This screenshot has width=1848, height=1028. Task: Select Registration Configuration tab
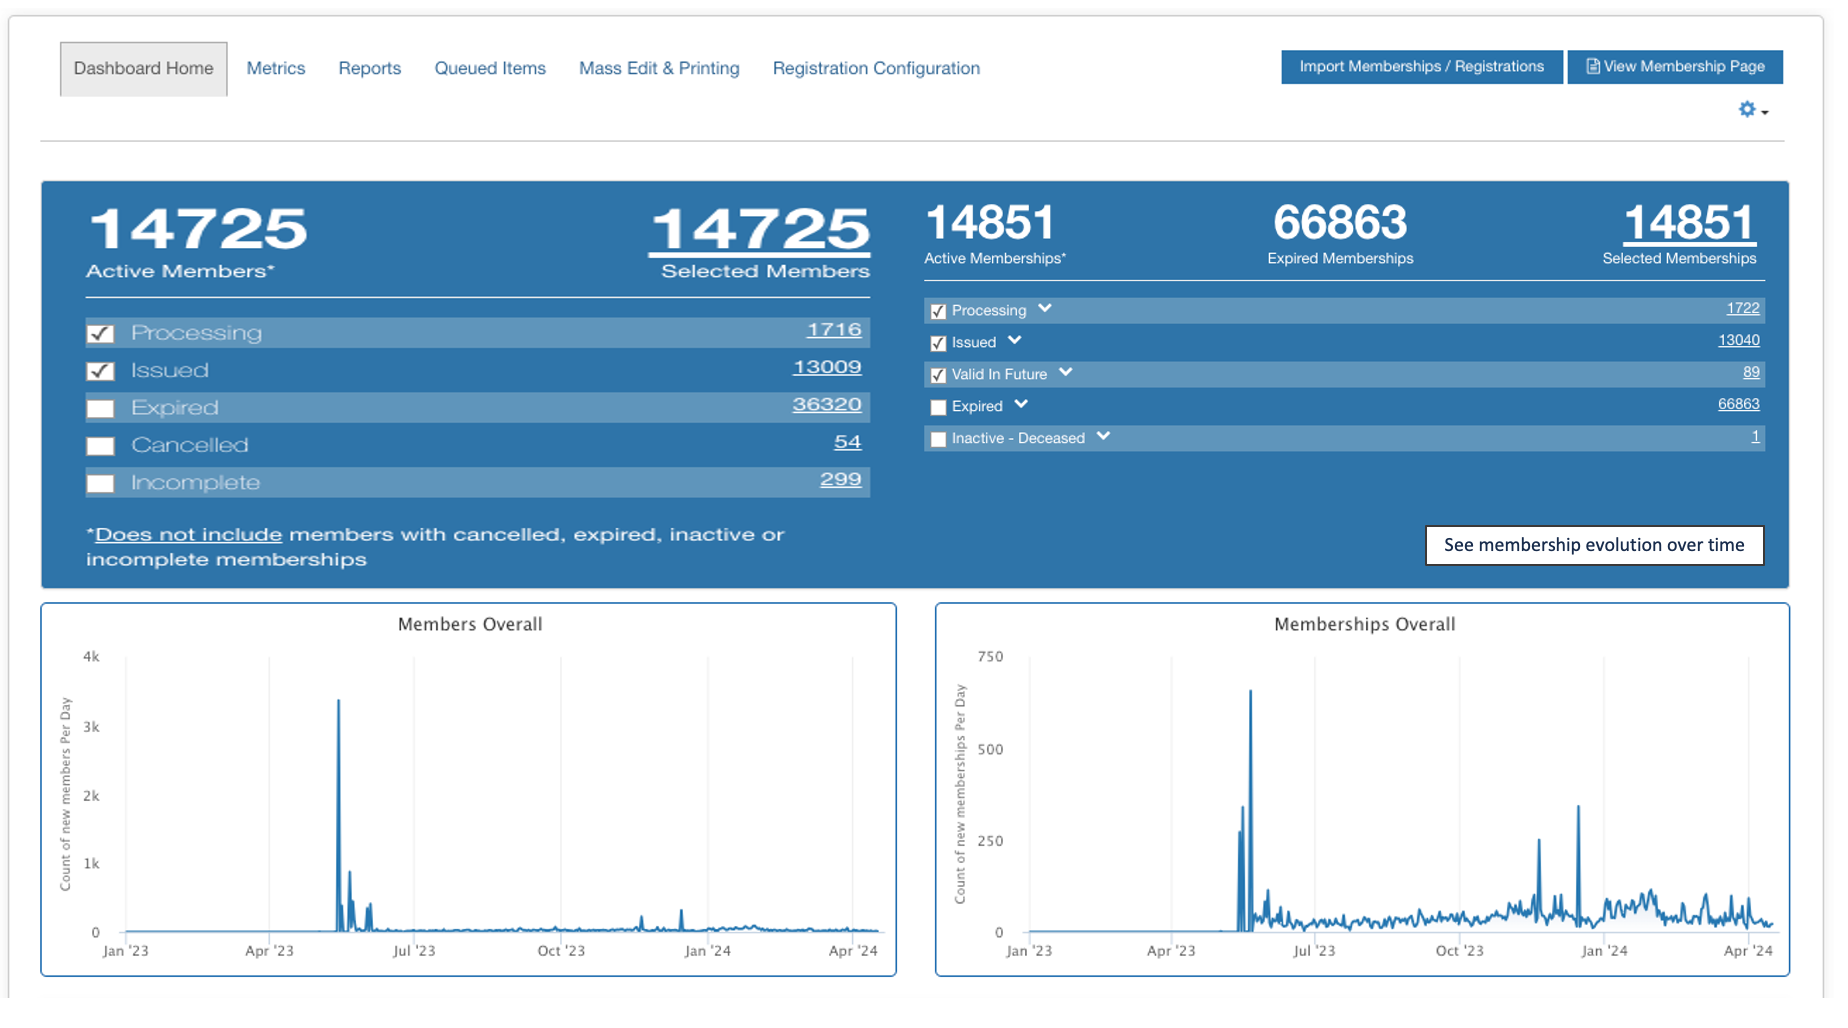tap(876, 68)
